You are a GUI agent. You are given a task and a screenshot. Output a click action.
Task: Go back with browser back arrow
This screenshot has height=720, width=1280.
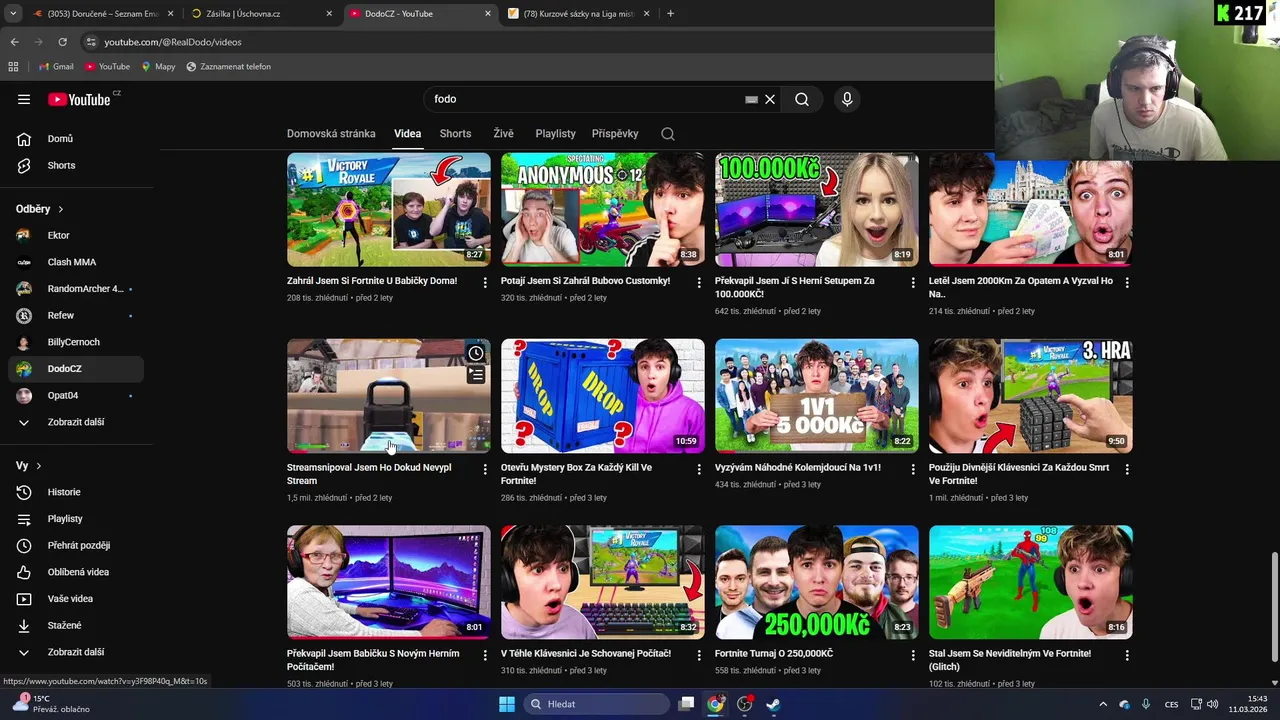(14, 42)
